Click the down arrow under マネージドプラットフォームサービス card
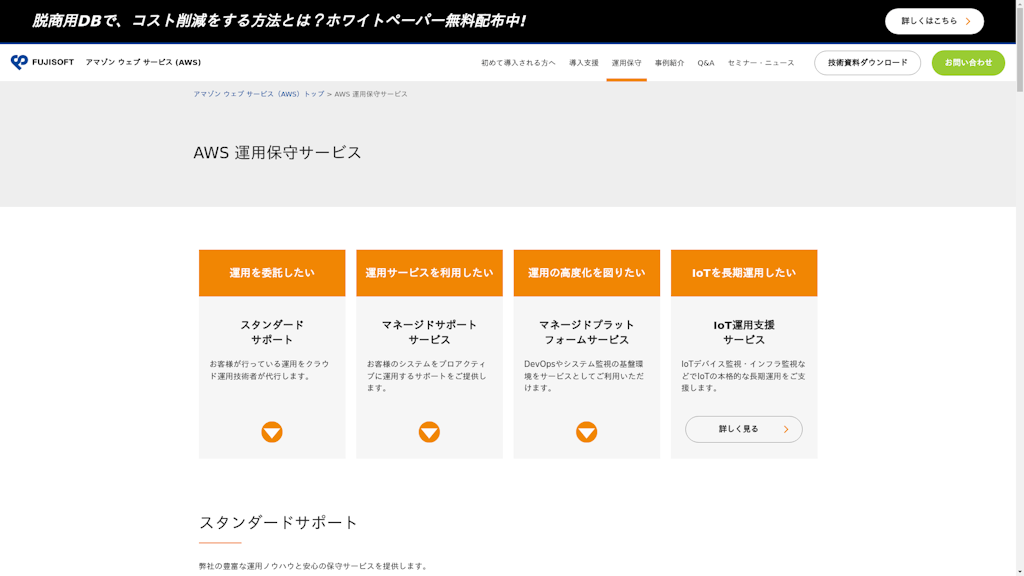This screenshot has width=1024, height=576. click(x=586, y=432)
